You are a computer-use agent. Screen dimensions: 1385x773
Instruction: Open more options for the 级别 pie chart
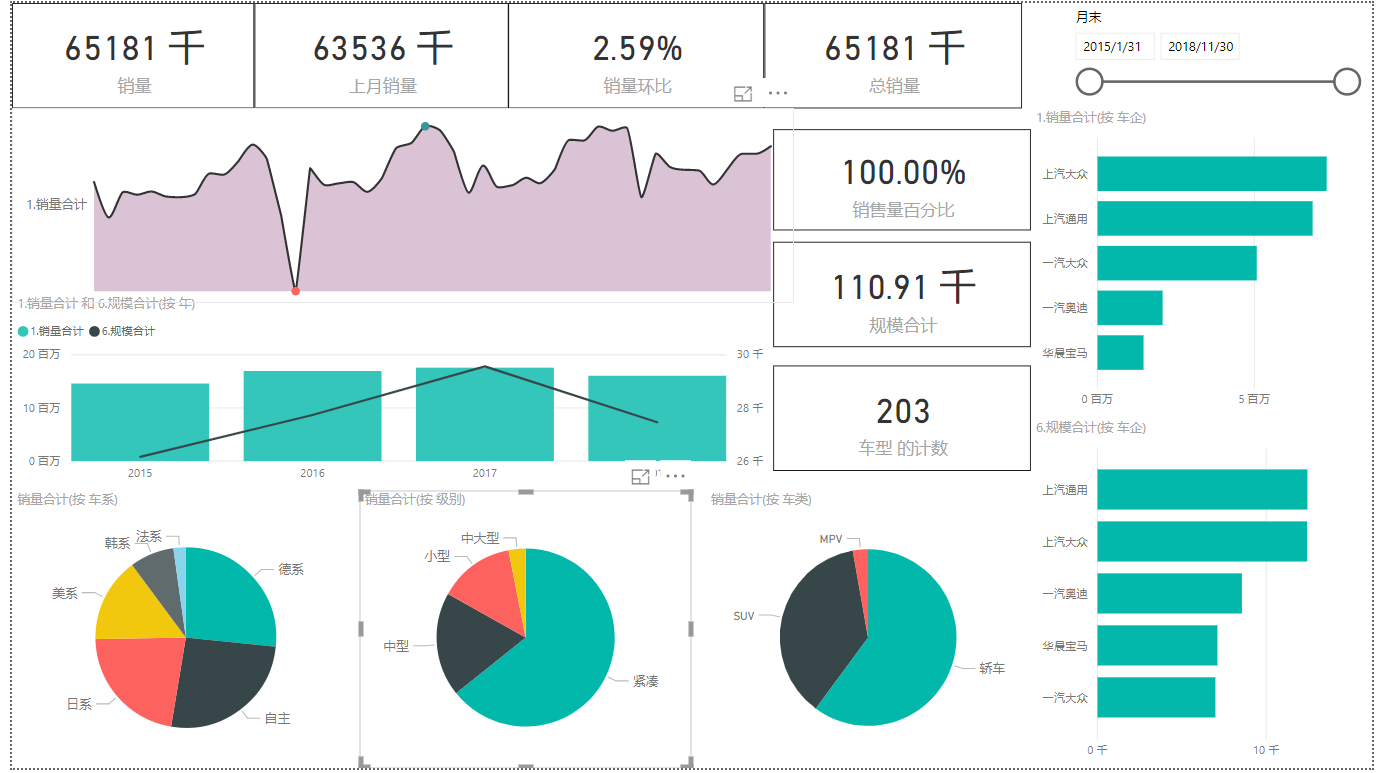tap(675, 477)
